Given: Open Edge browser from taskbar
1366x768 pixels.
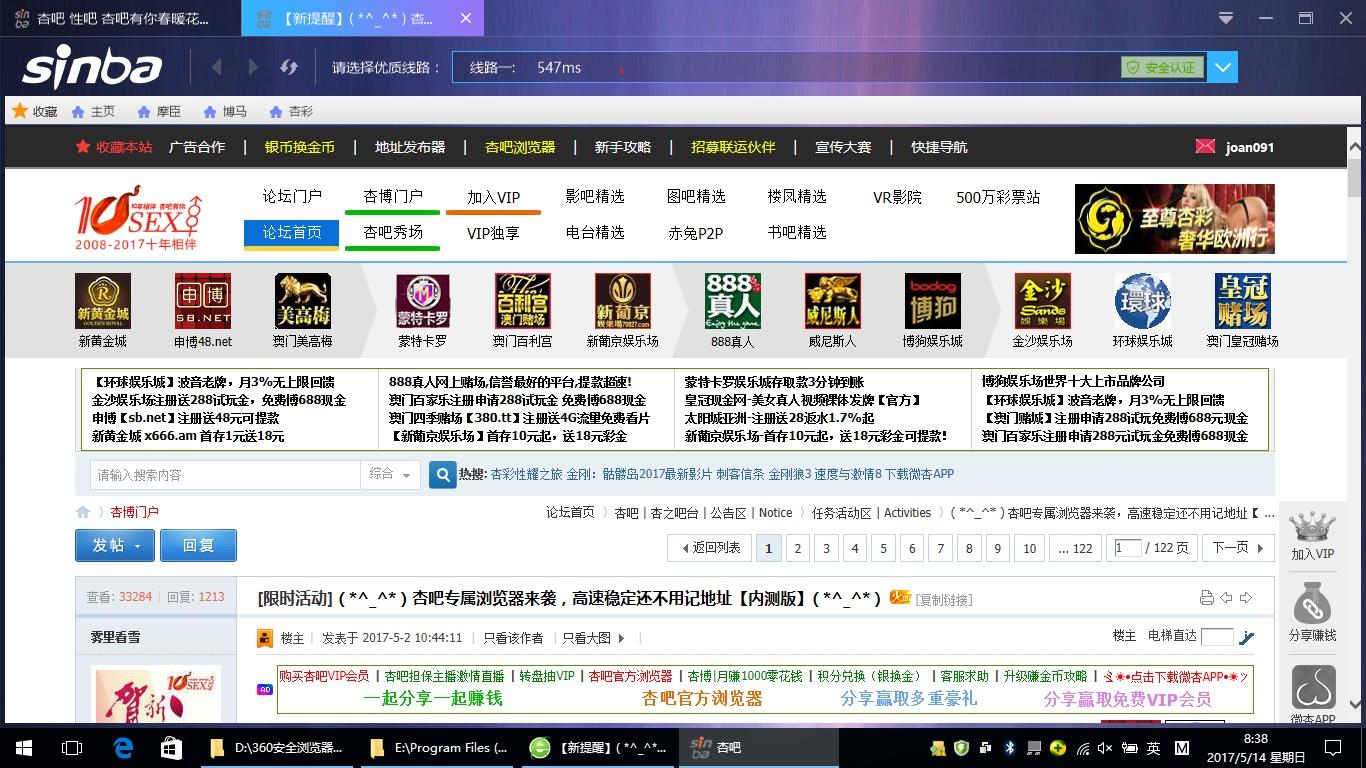Looking at the screenshot, I should pos(123,747).
